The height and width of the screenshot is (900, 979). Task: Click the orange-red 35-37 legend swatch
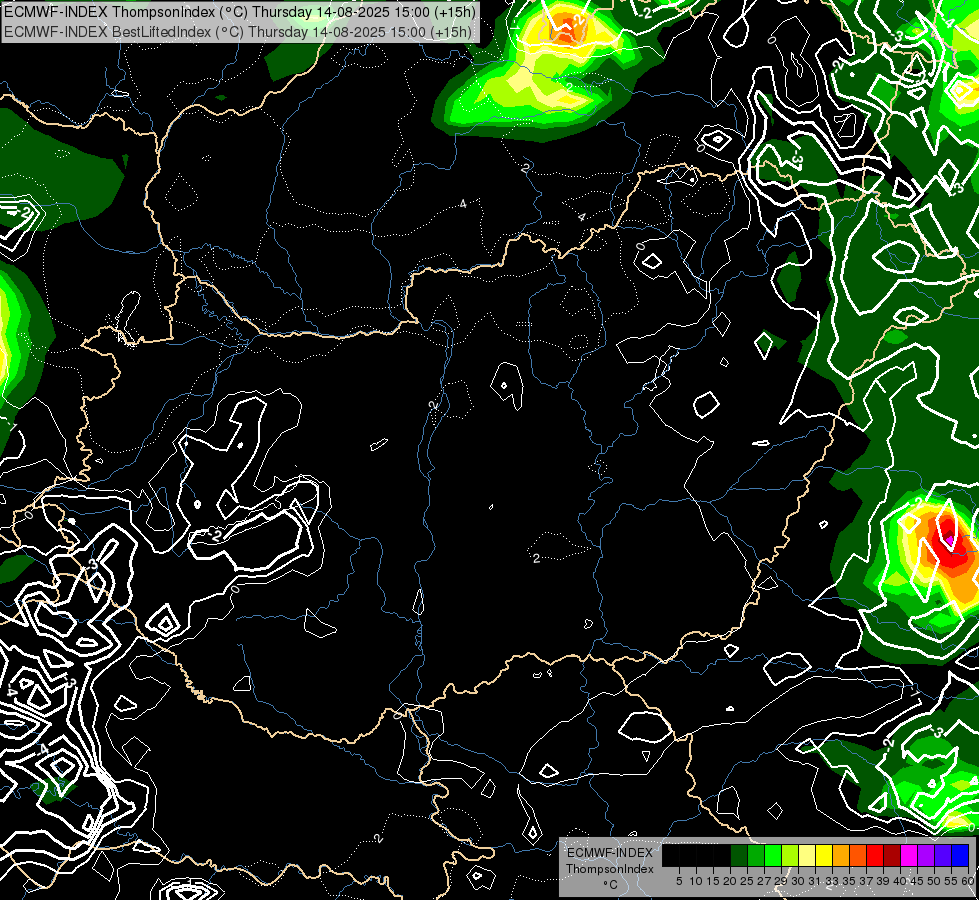(858, 855)
